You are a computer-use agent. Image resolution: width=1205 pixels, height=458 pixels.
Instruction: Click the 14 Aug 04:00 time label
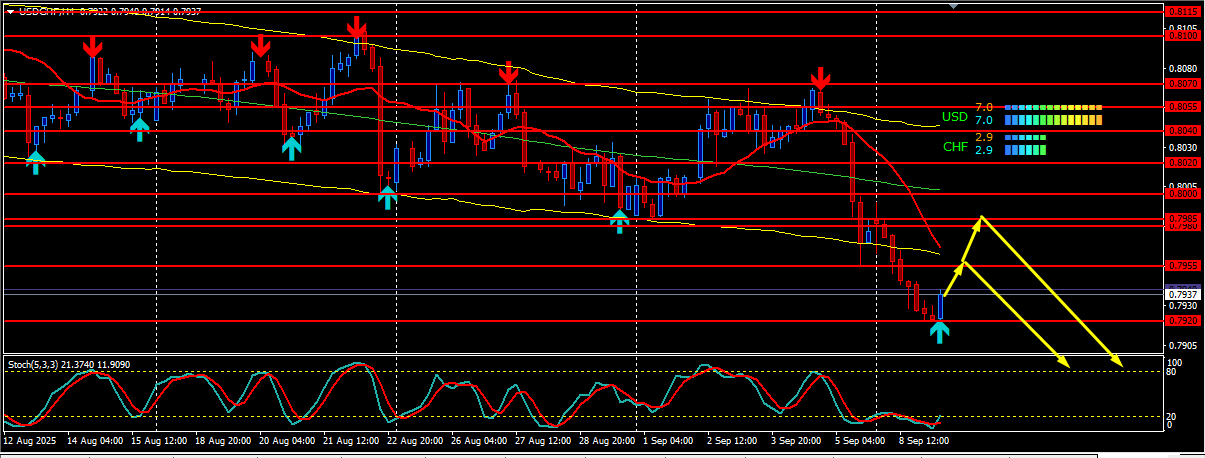(93, 440)
